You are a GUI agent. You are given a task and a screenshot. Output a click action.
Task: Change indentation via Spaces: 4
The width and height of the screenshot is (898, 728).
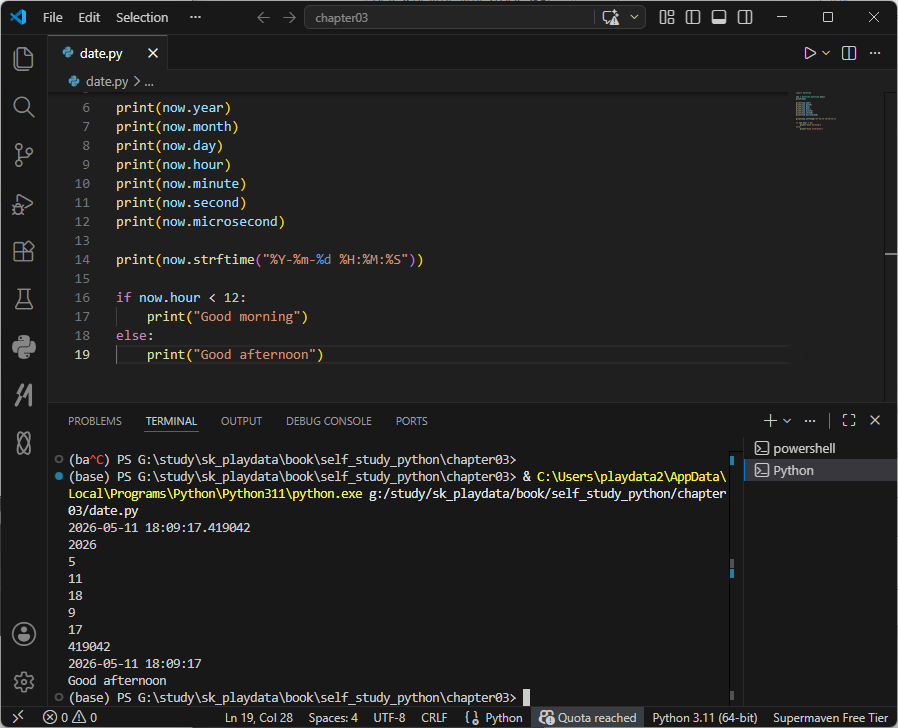pyautogui.click(x=333, y=717)
